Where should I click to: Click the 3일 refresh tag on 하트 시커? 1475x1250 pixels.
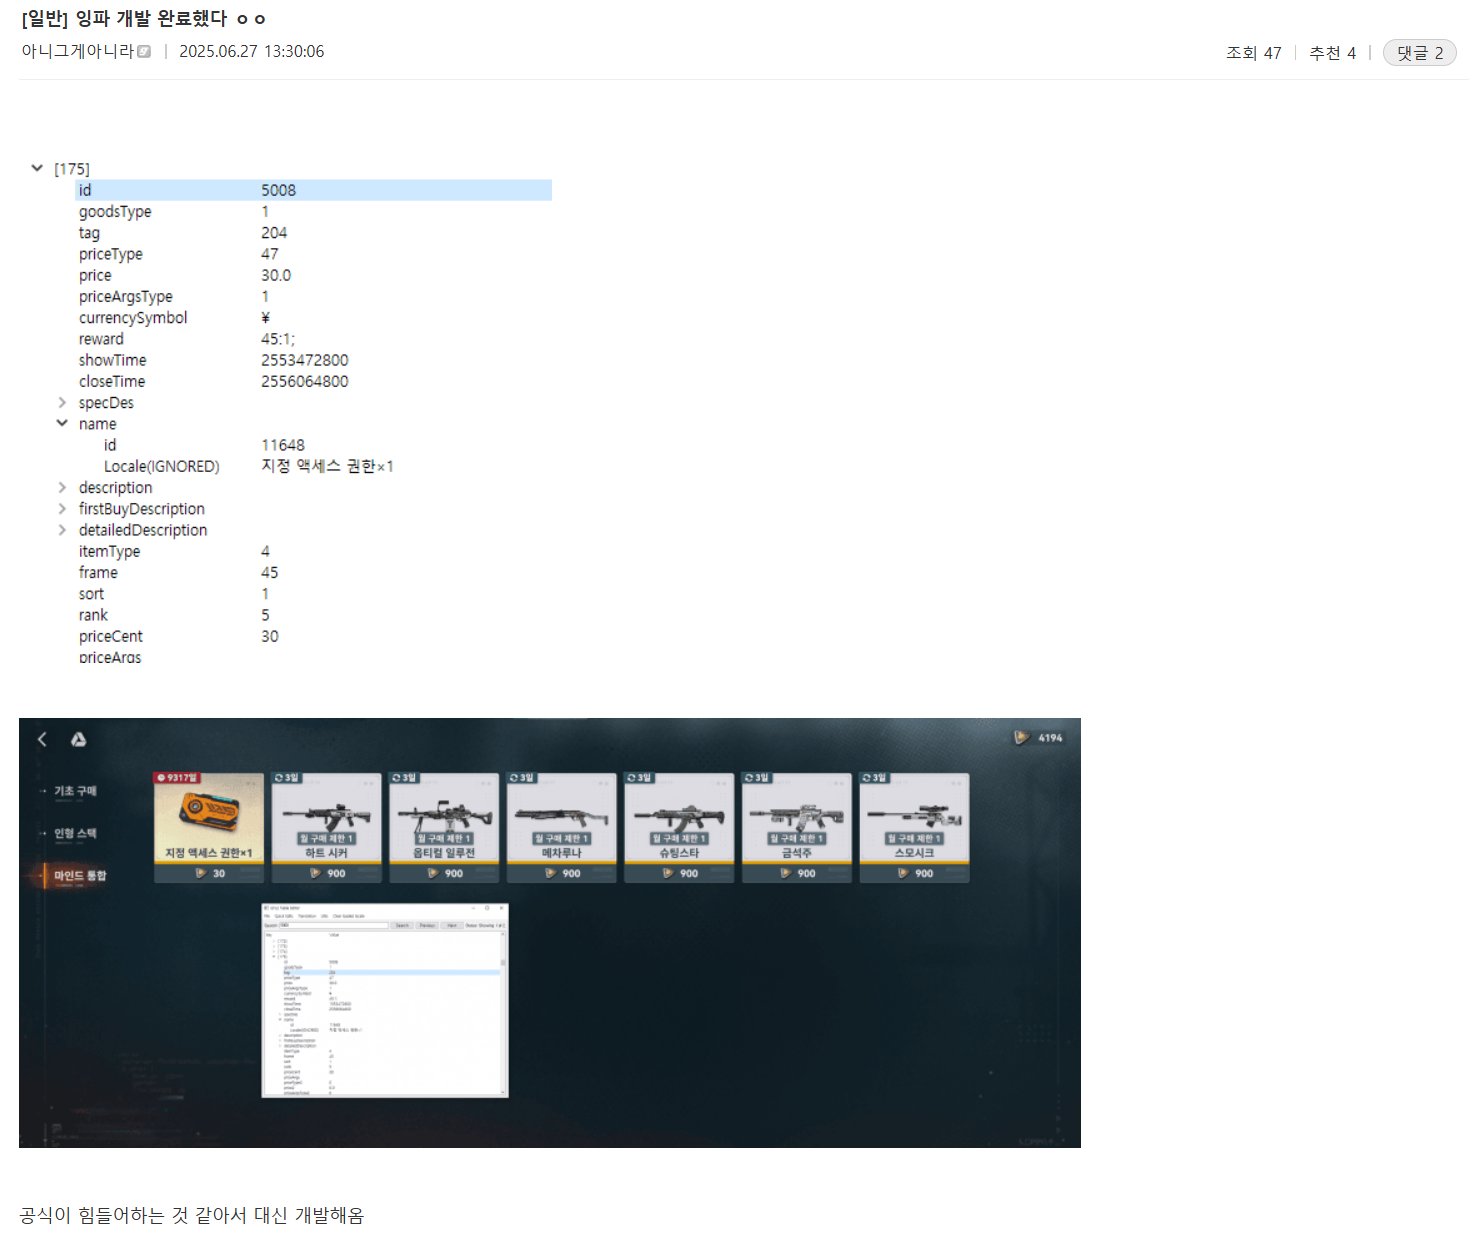[x=287, y=778]
